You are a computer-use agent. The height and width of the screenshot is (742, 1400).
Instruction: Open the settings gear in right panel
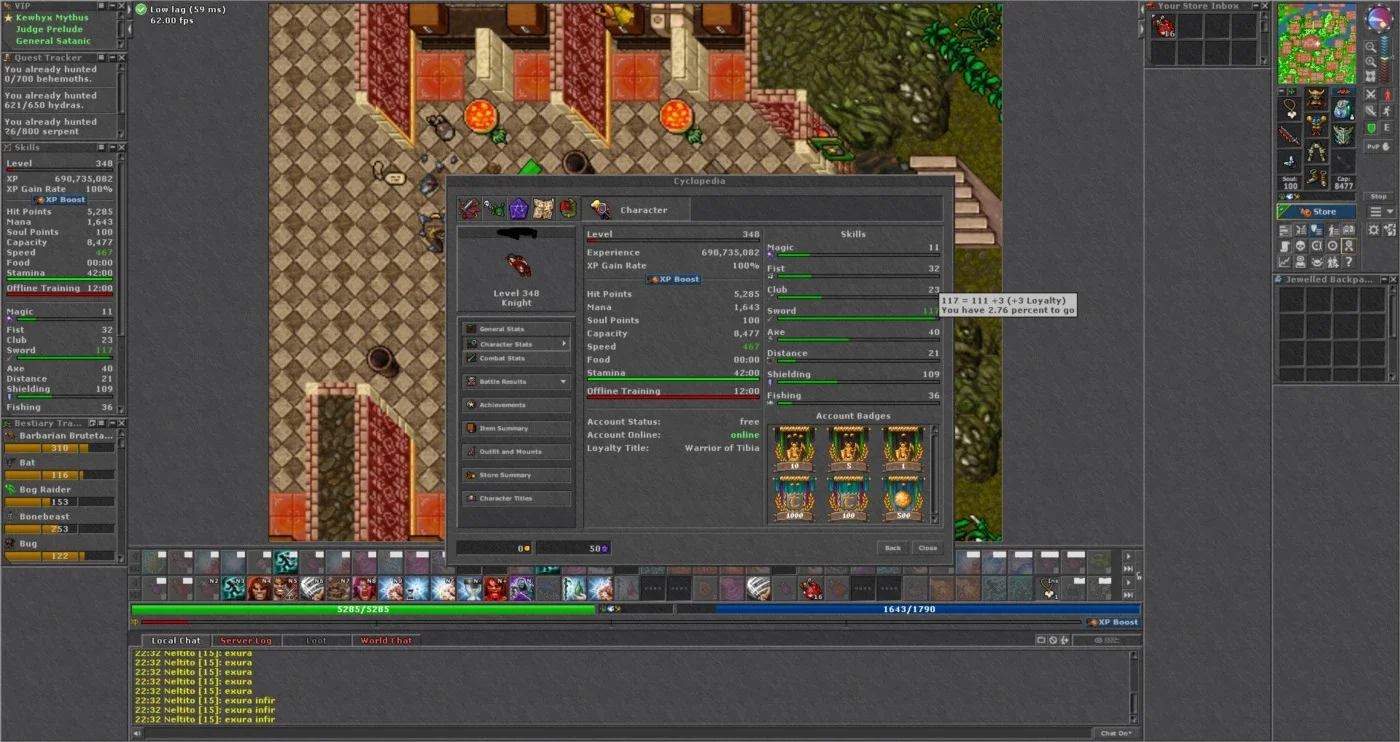click(1372, 230)
